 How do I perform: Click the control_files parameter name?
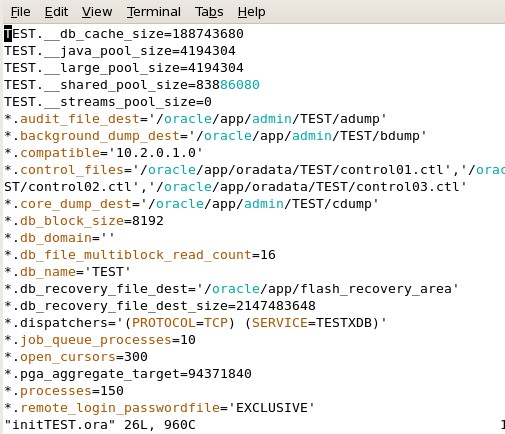click(72, 170)
